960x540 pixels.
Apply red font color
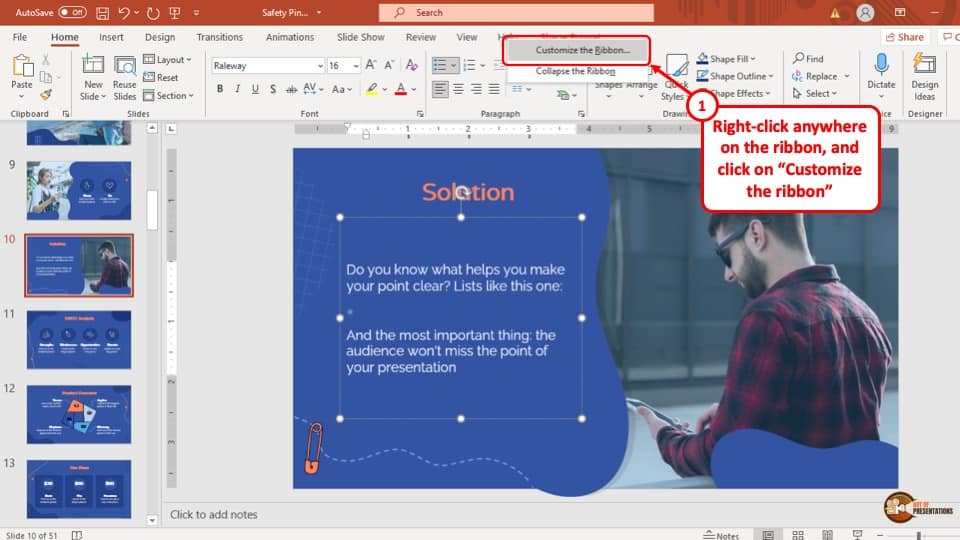(401, 89)
